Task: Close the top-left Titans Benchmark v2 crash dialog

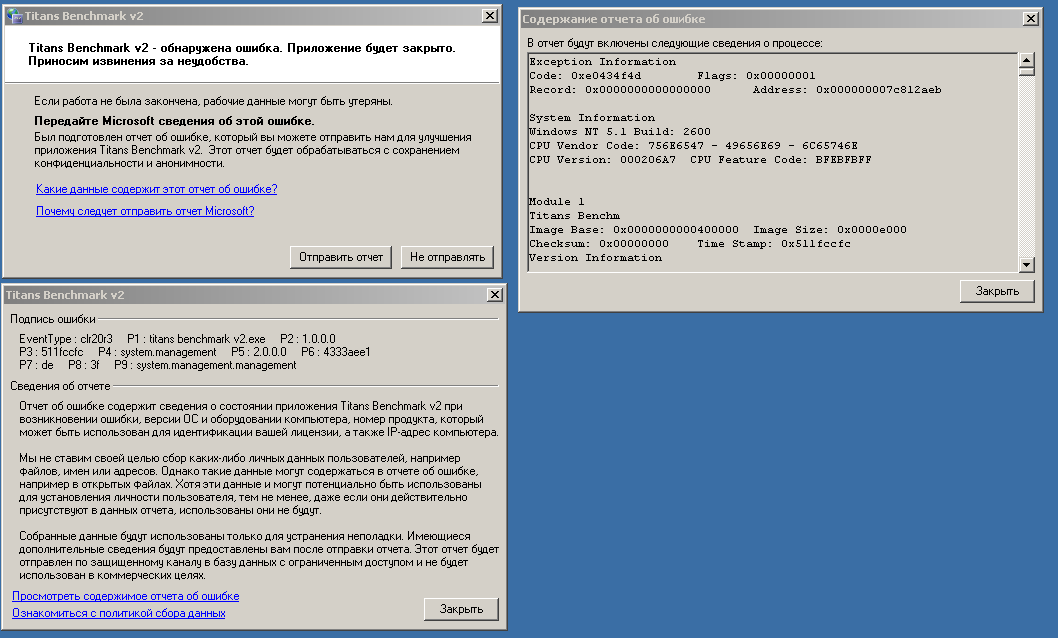Action: (x=489, y=16)
